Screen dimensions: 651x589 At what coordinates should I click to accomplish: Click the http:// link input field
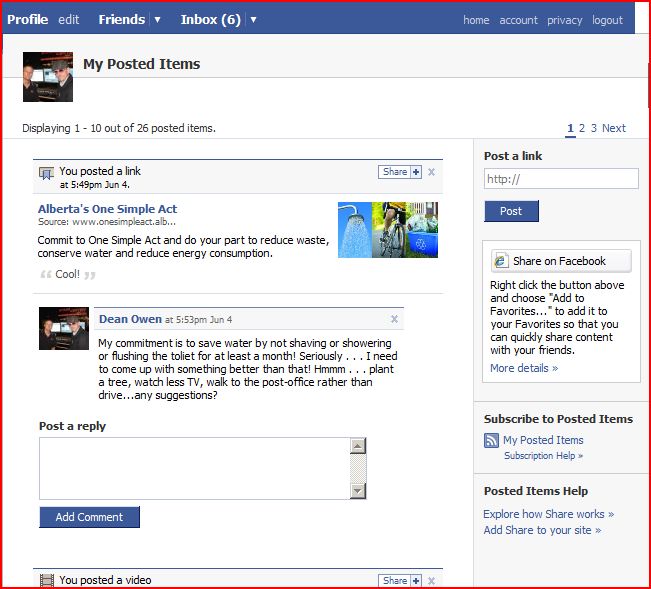point(560,179)
